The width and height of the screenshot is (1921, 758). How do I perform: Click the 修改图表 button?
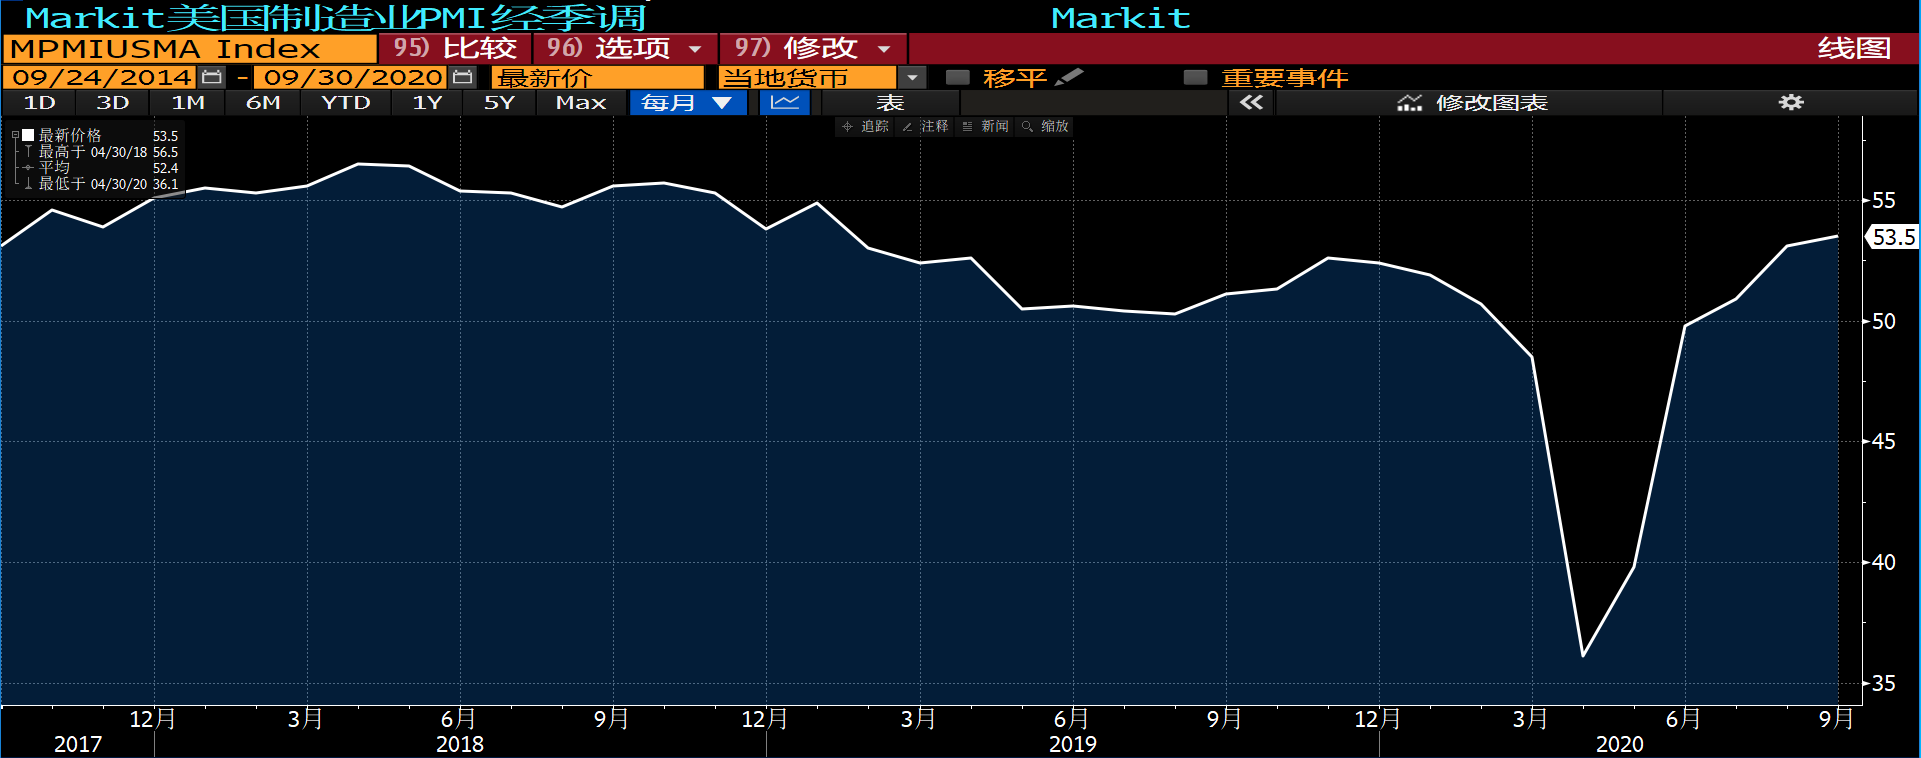pyautogui.click(x=1470, y=102)
